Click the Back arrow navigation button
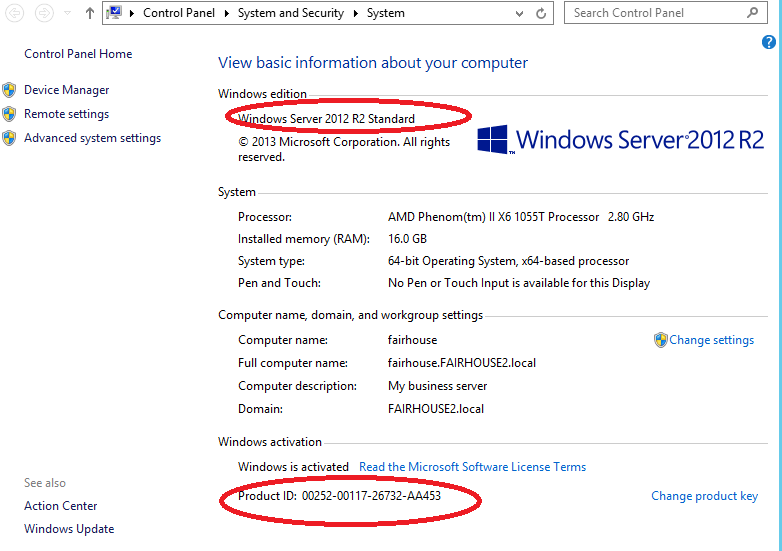Viewport: 782px width, 551px height. point(17,14)
